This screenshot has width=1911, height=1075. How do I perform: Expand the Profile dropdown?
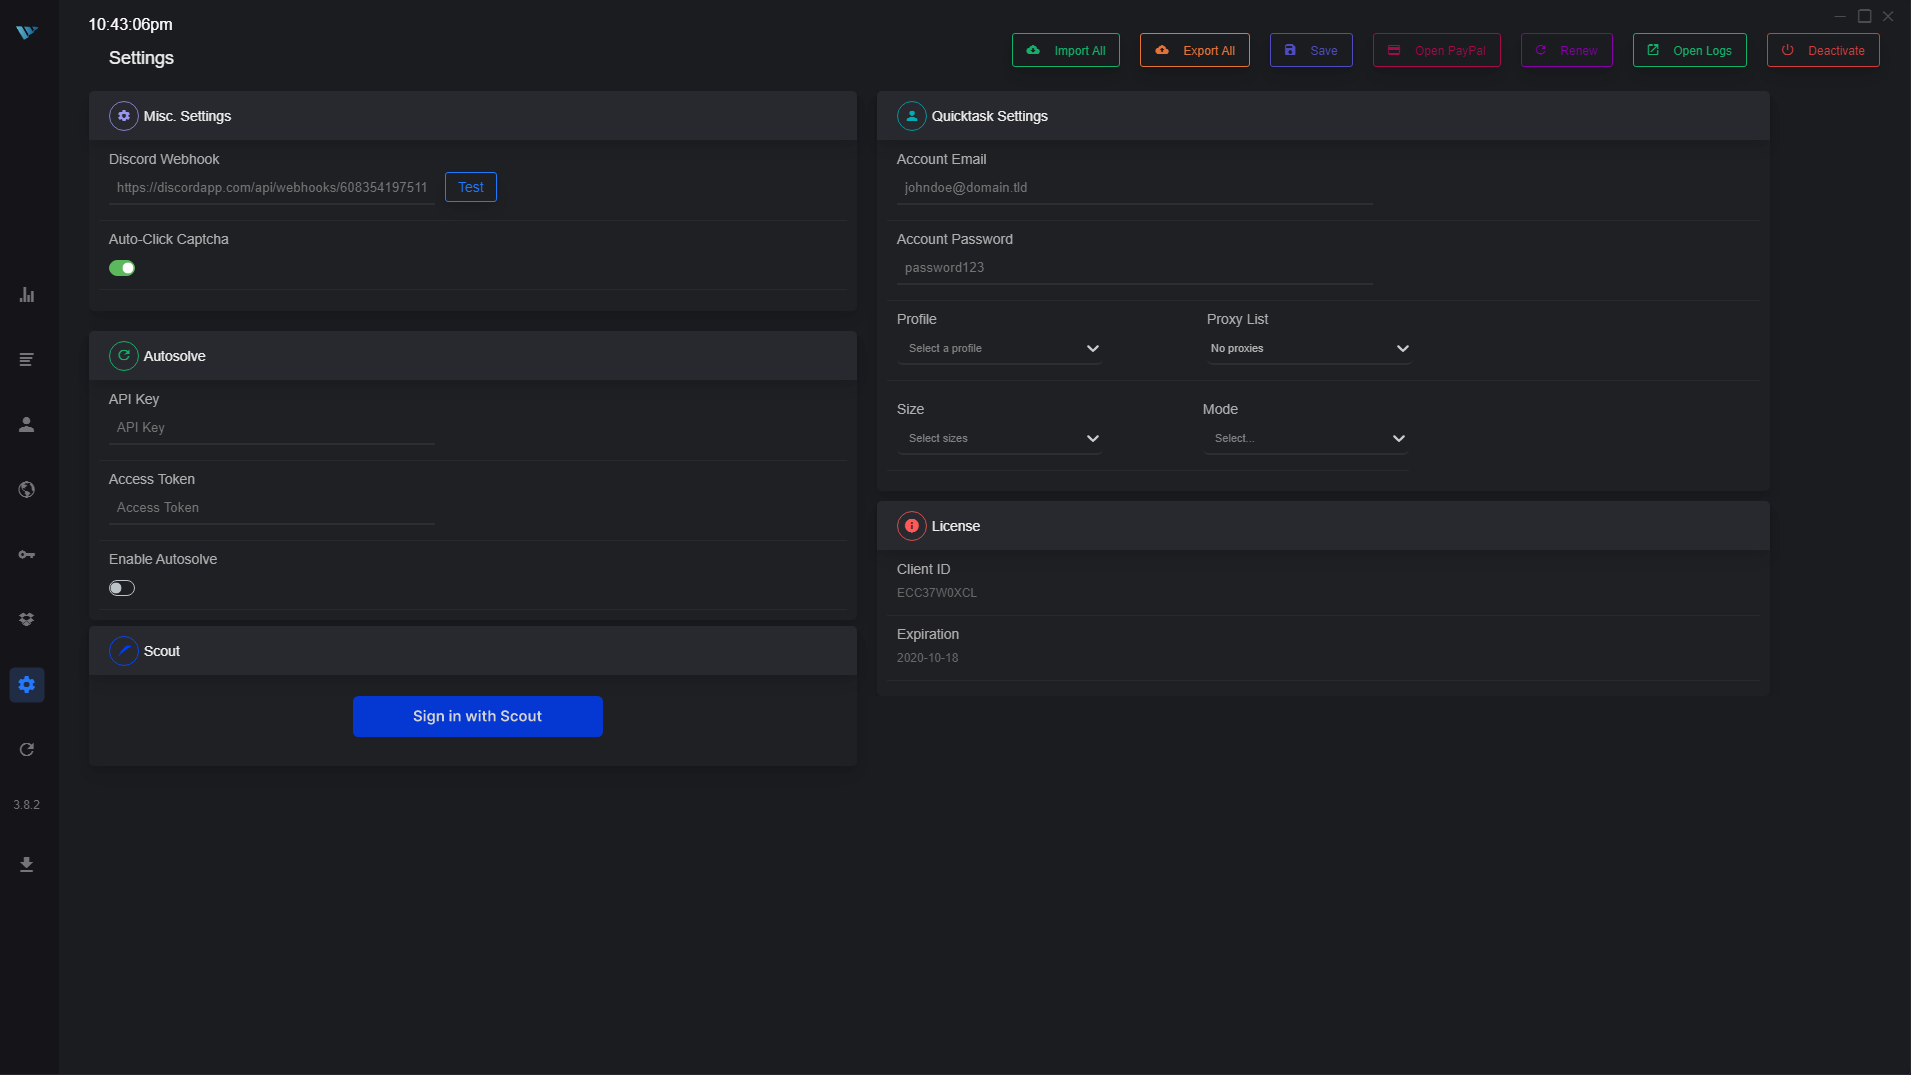click(999, 349)
